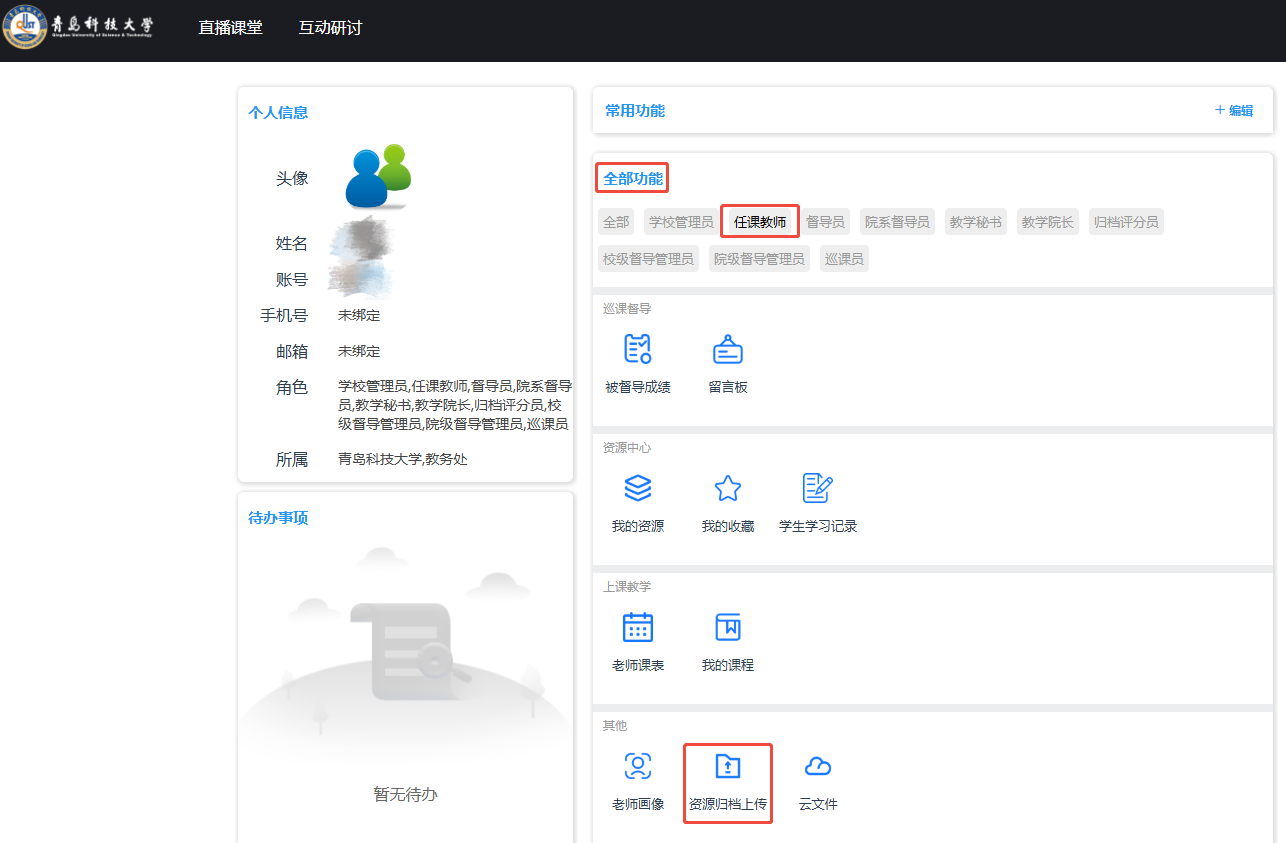Filter functions by 学校管理员 role
Image resolution: width=1286 pixels, height=843 pixels.
[680, 222]
